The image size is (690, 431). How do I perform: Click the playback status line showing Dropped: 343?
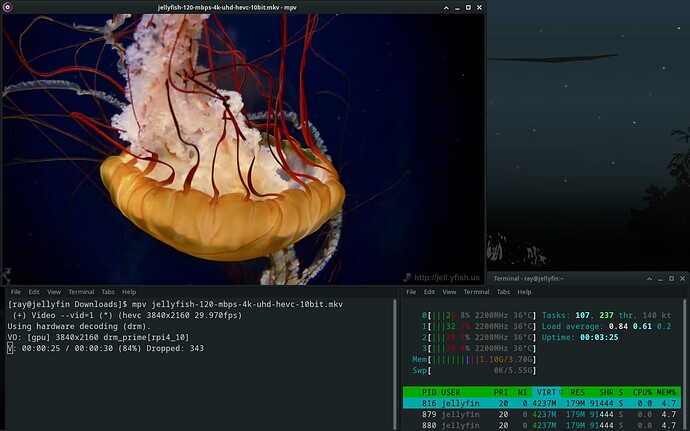106,348
